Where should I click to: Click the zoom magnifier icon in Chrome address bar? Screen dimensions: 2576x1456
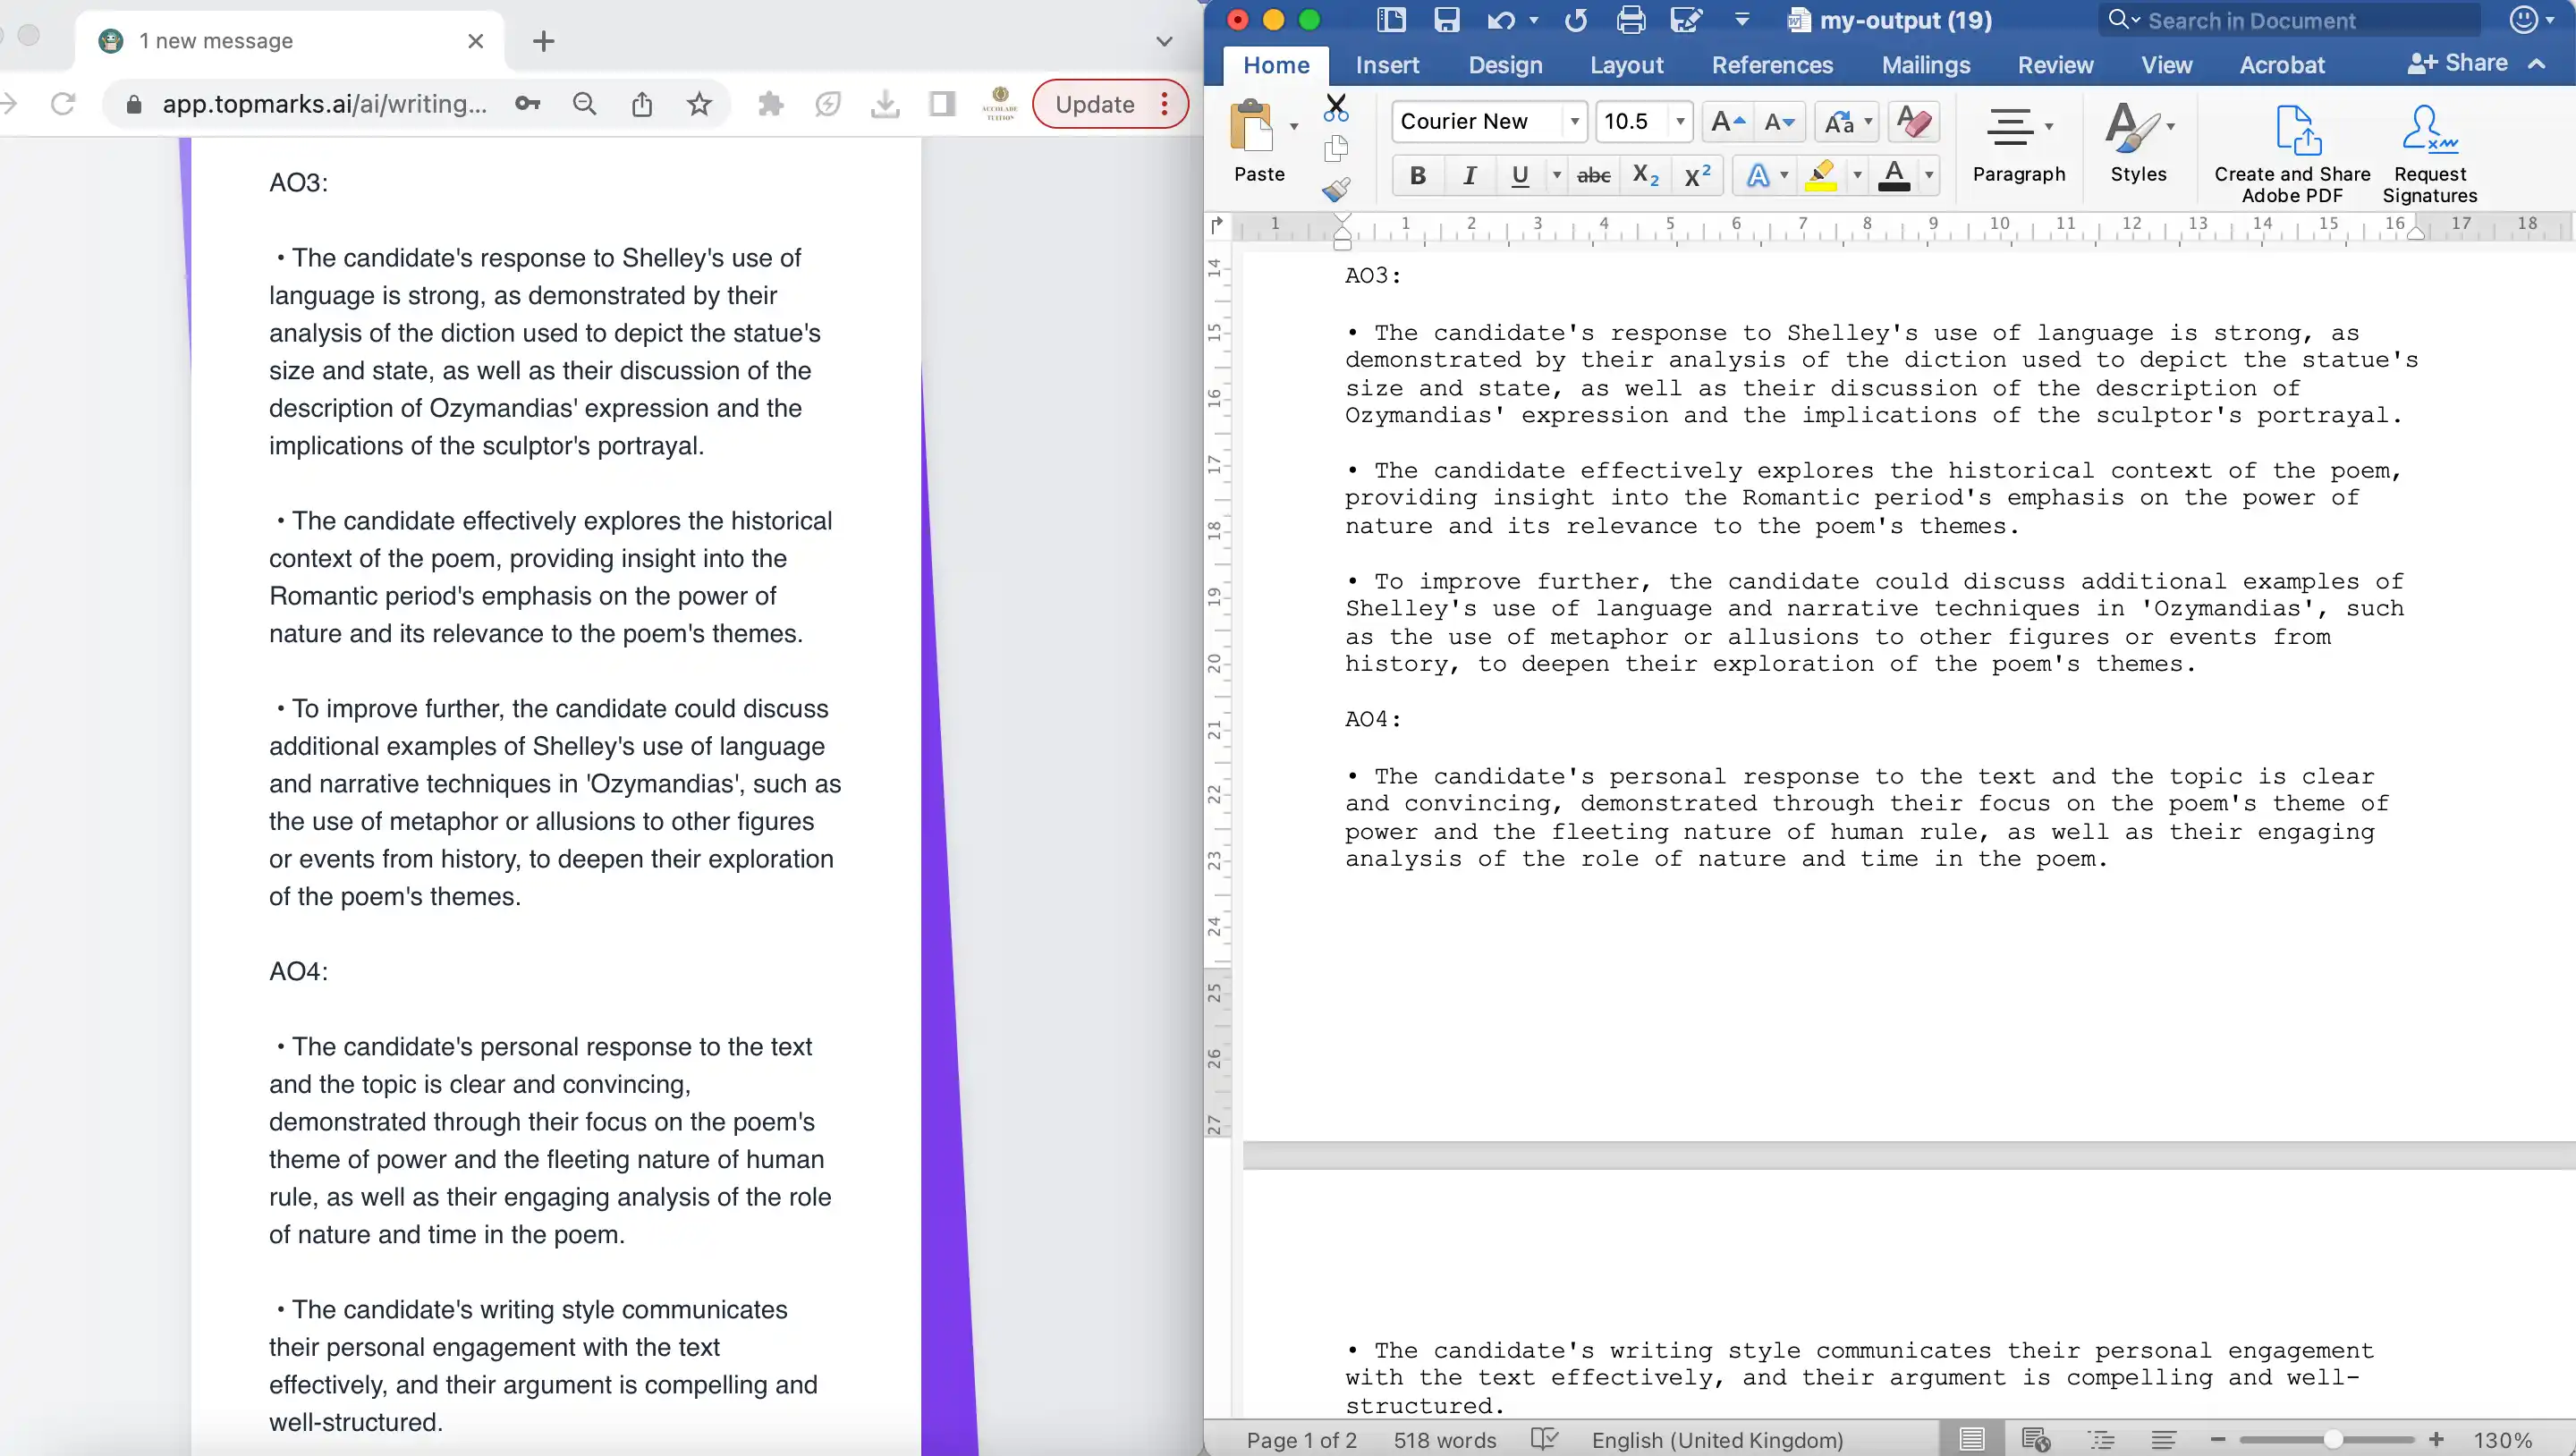pyautogui.click(x=585, y=104)
